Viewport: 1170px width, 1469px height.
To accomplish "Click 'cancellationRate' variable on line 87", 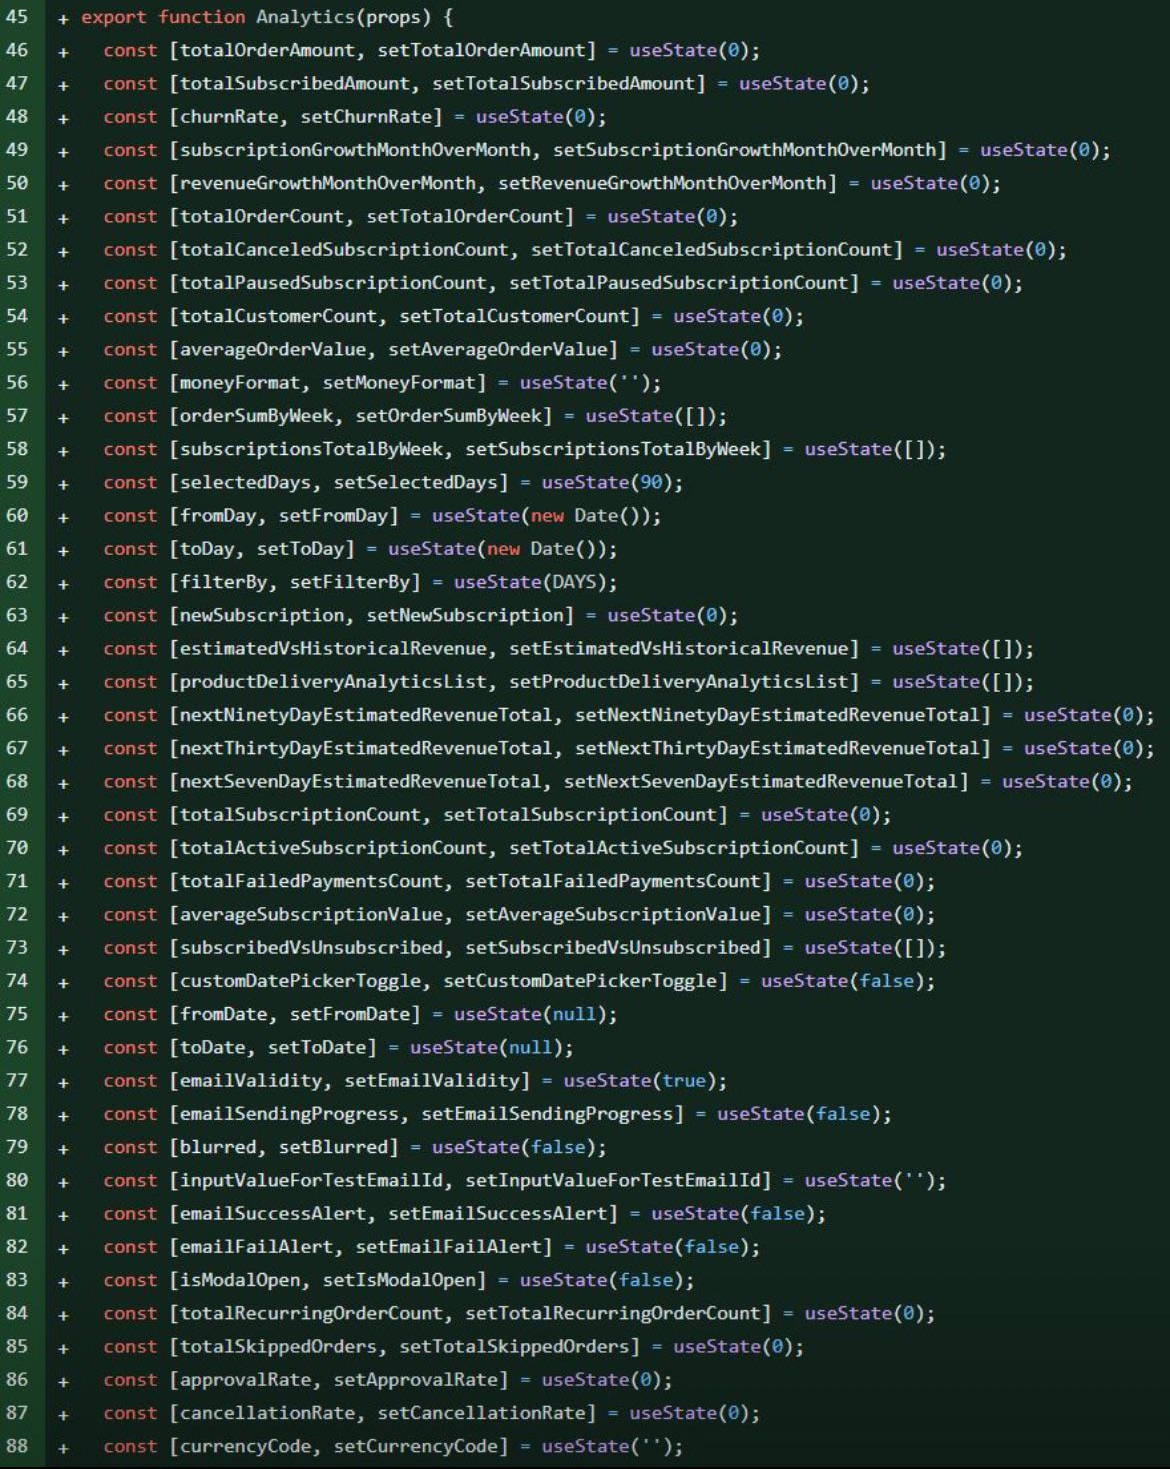I will 267,1411.
